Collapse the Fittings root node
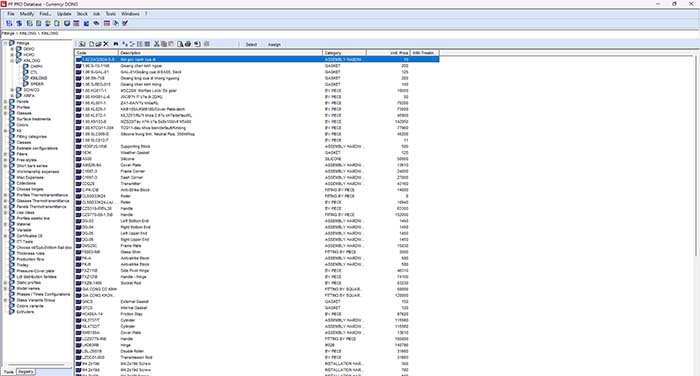700x376 pixels. [5, 43]
